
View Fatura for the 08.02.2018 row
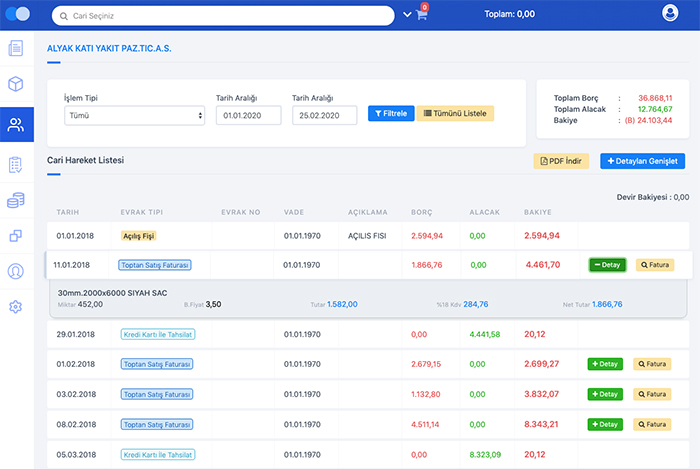pos(652,424)
